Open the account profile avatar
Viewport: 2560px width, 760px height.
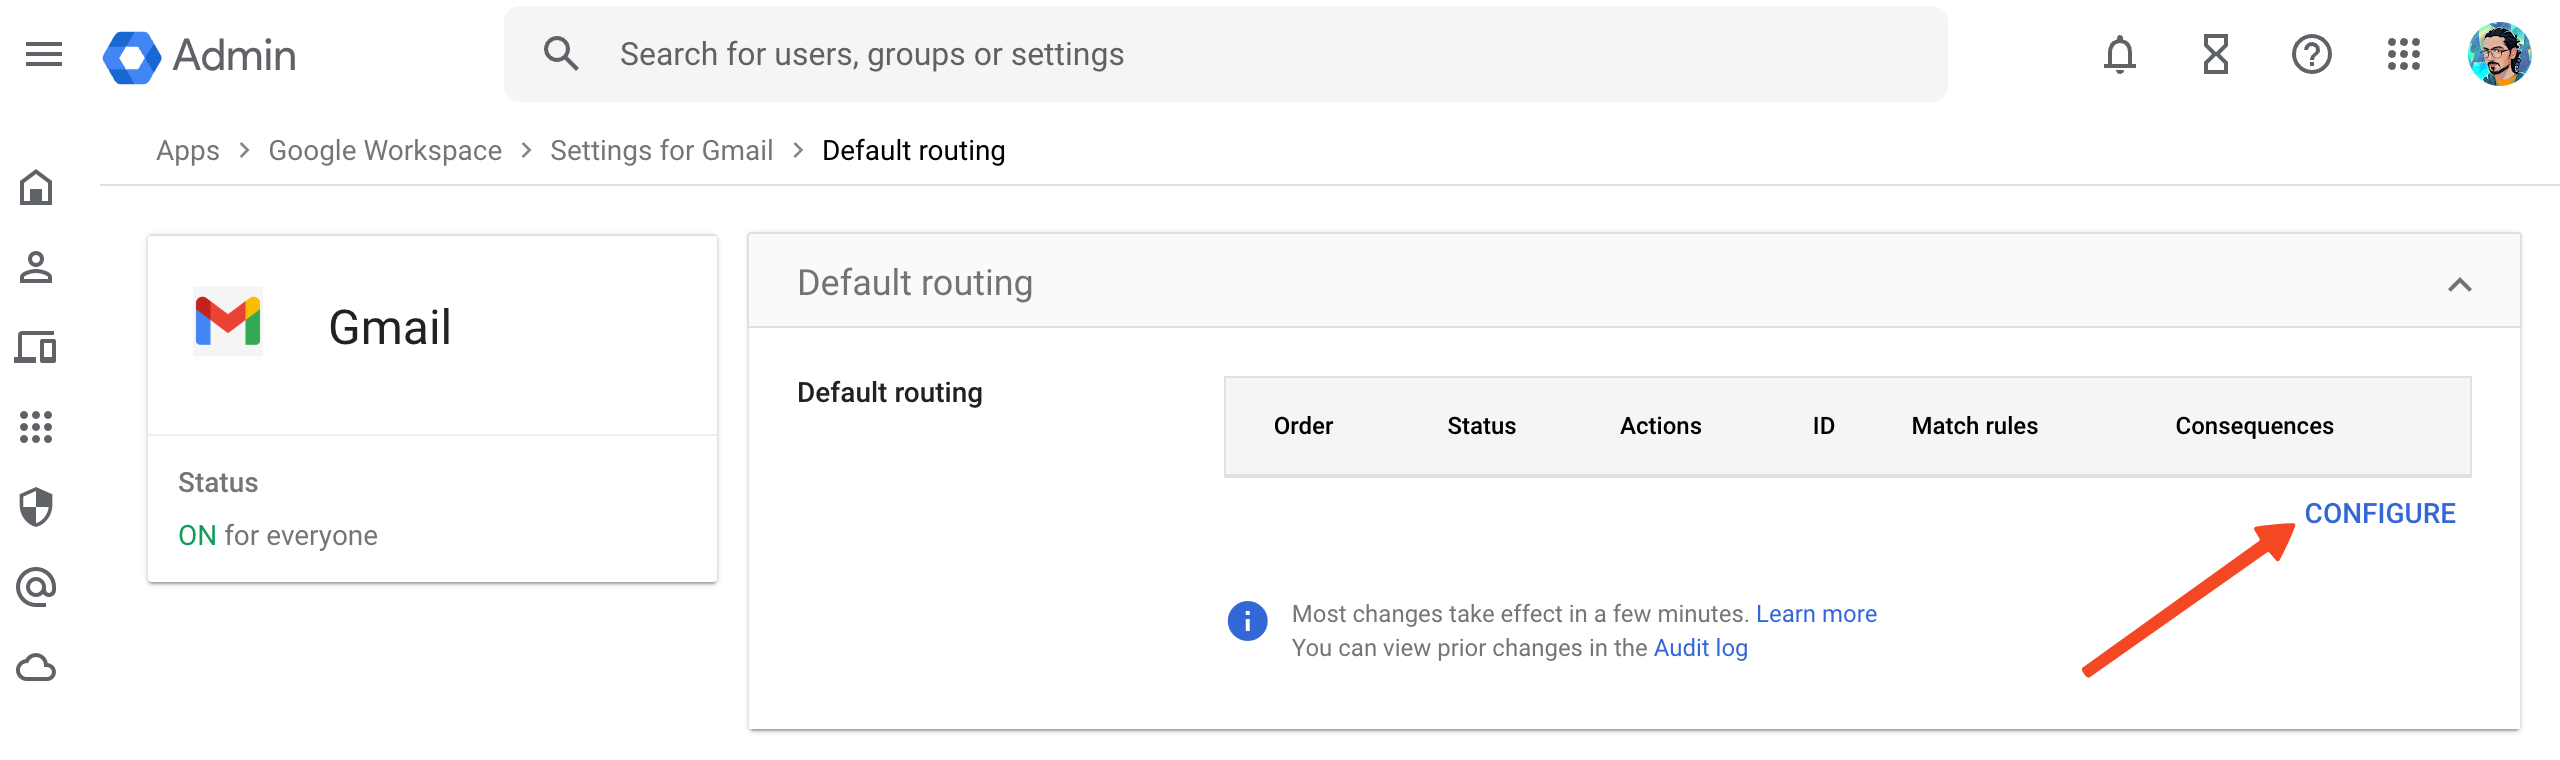tap(2499, 54)
